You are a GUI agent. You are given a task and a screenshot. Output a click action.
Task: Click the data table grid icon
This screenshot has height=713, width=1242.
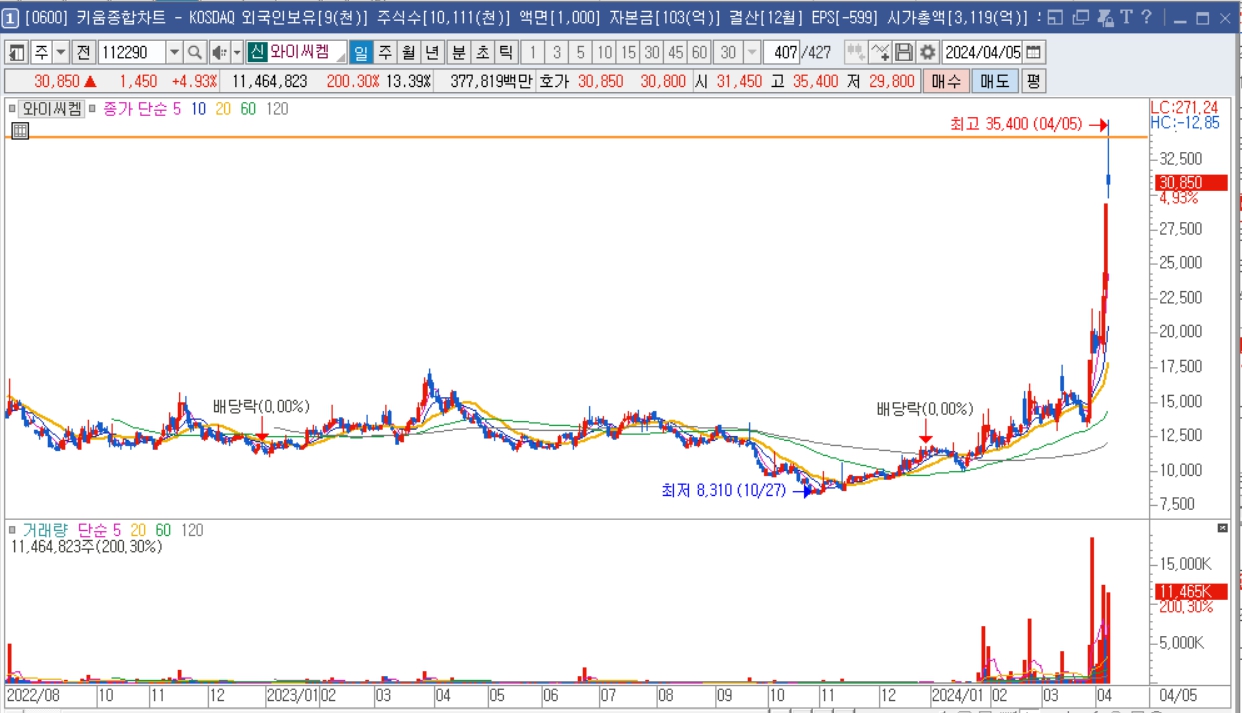point(19,130)
